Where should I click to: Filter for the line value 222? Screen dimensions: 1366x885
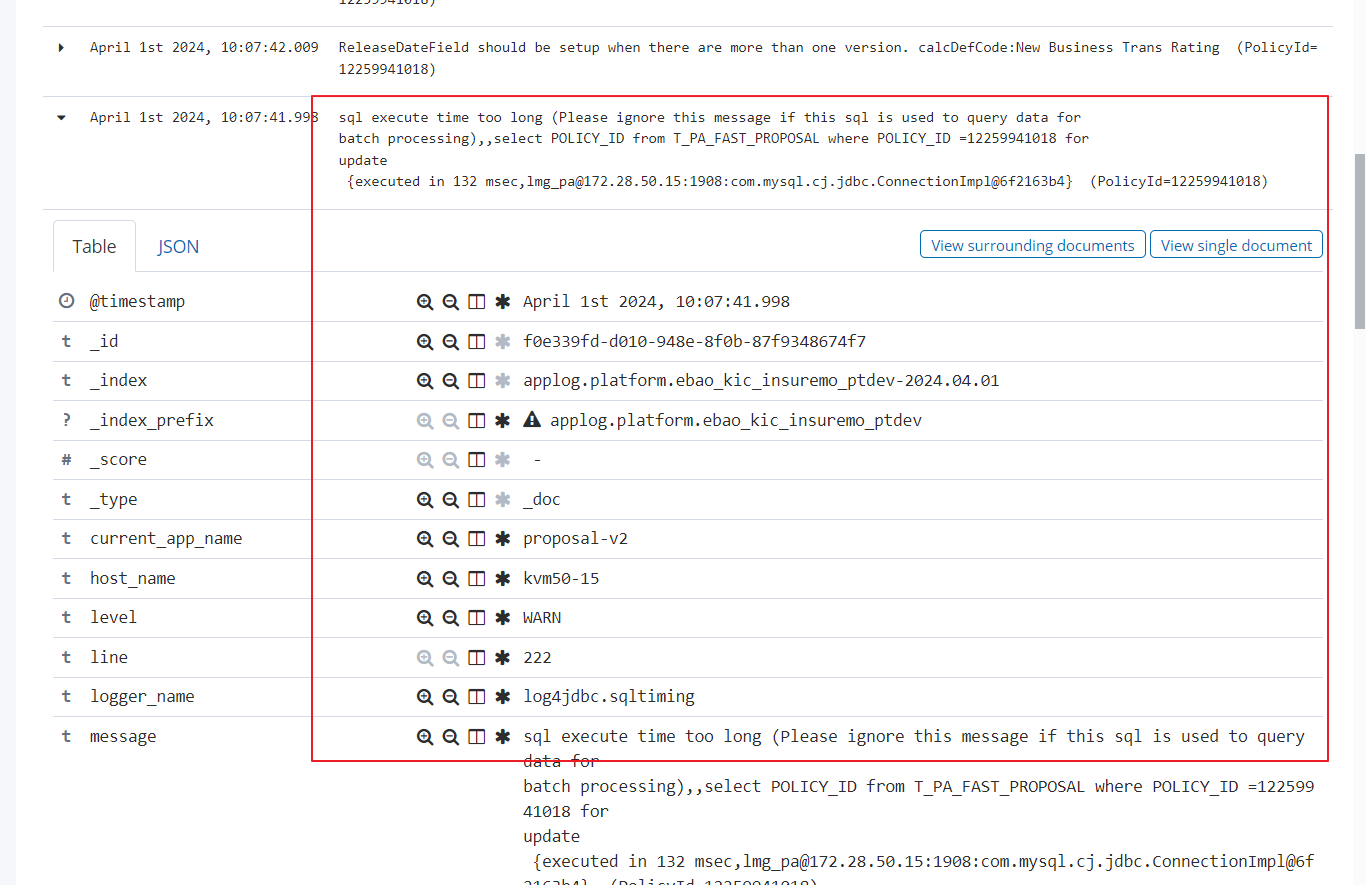pos(425,657)
